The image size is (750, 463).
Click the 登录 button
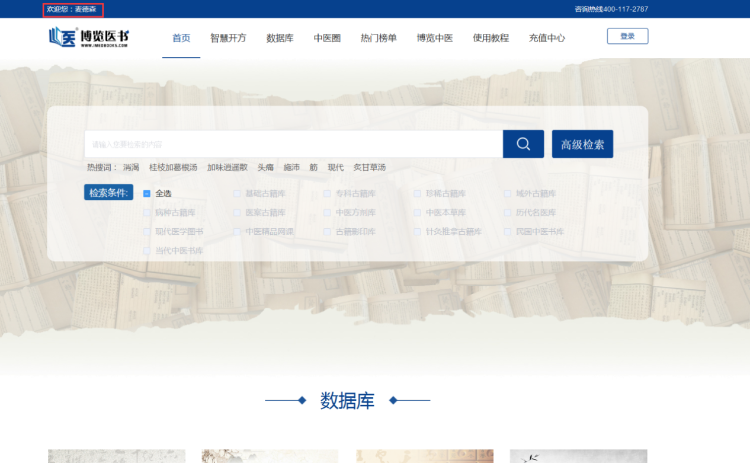(x=627, y=36)
